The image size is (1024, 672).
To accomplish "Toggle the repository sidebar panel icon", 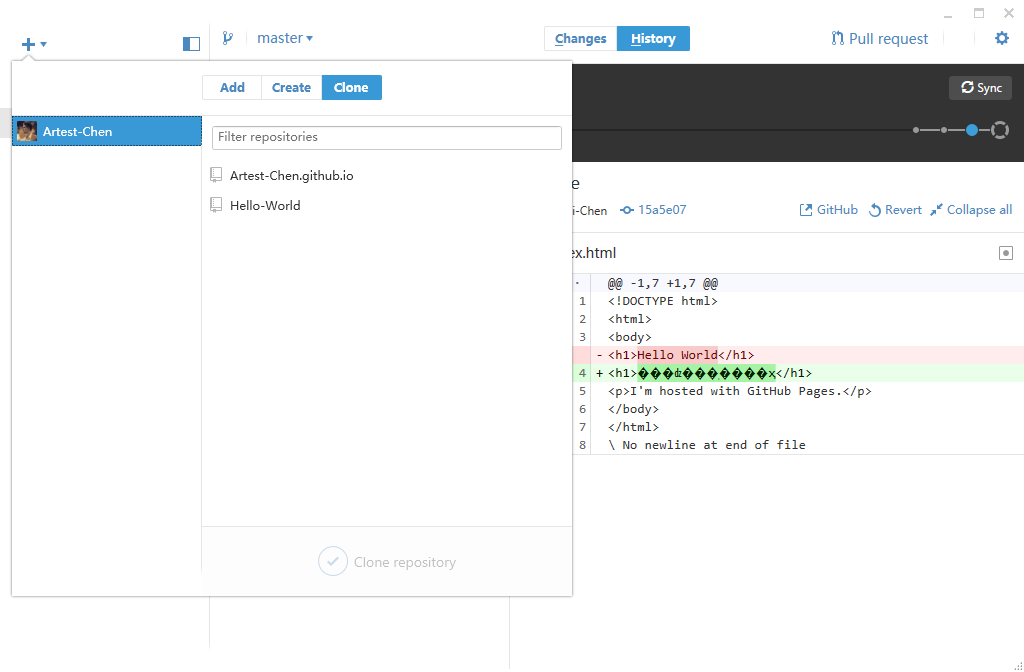I will (x=191, y=44).
